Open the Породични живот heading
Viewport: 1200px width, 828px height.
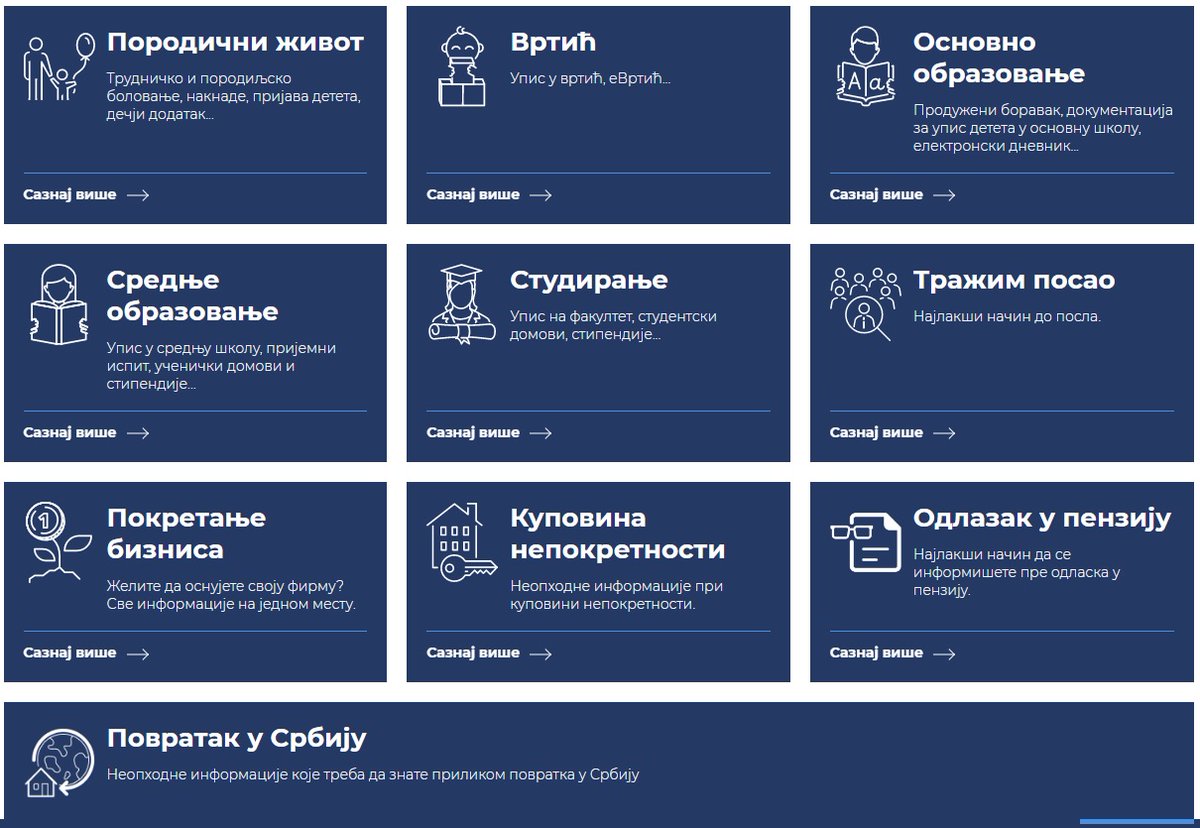(235, 43)
